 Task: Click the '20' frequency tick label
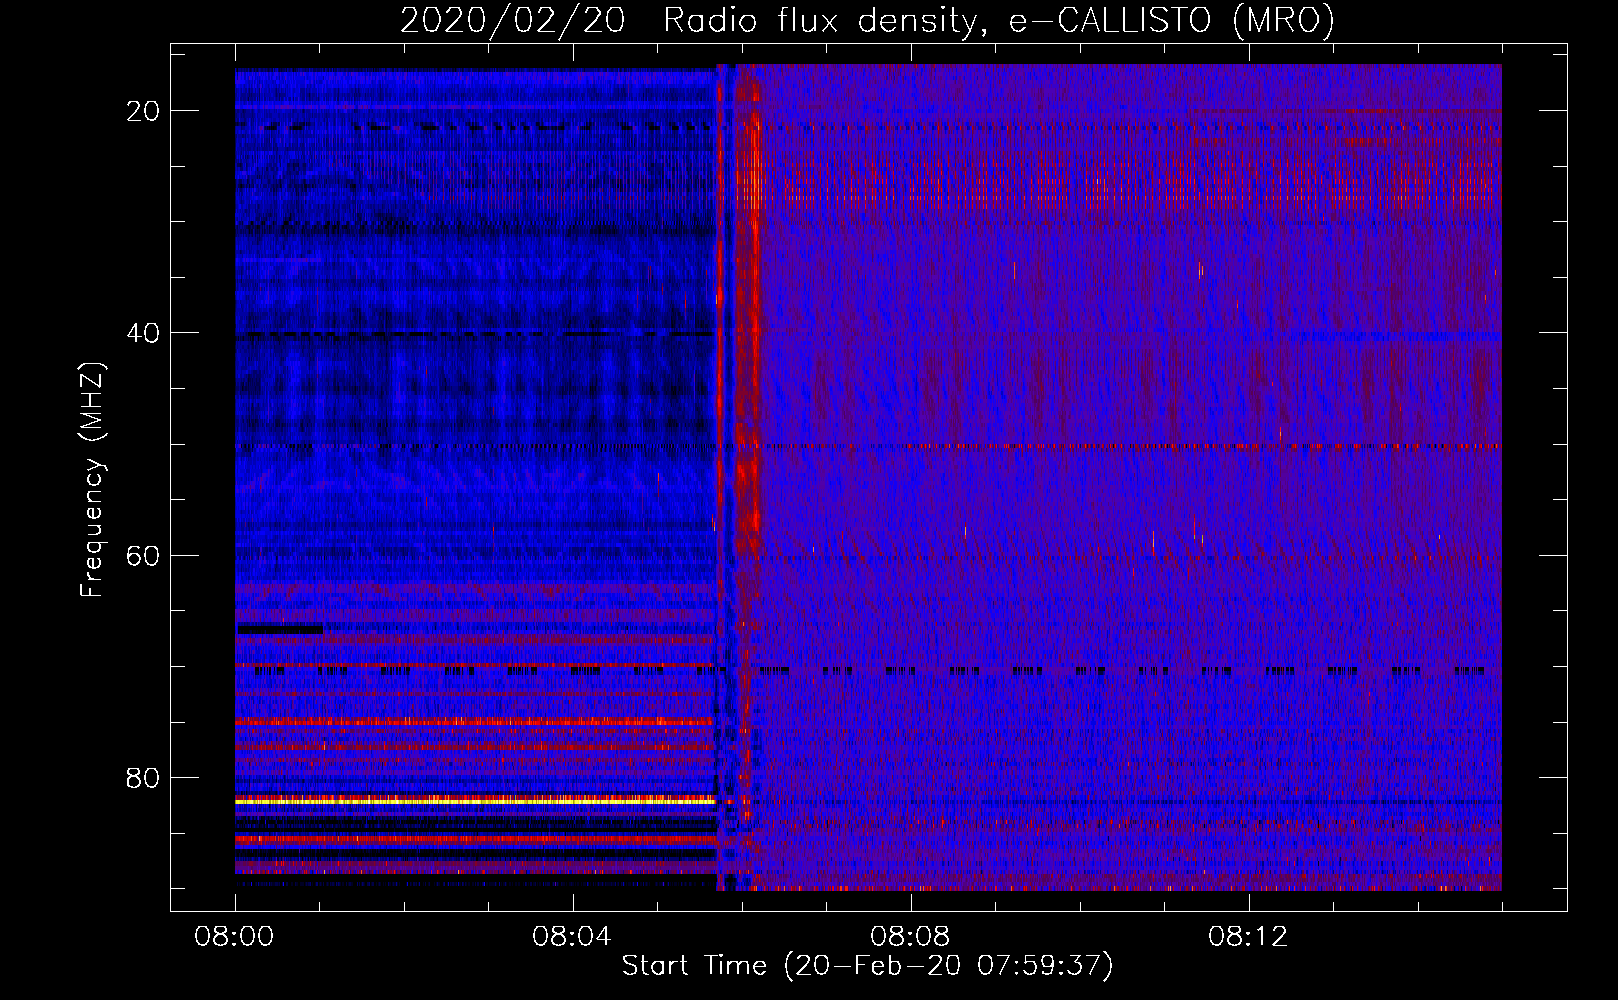pyautogui.click(x=144, y=111)
